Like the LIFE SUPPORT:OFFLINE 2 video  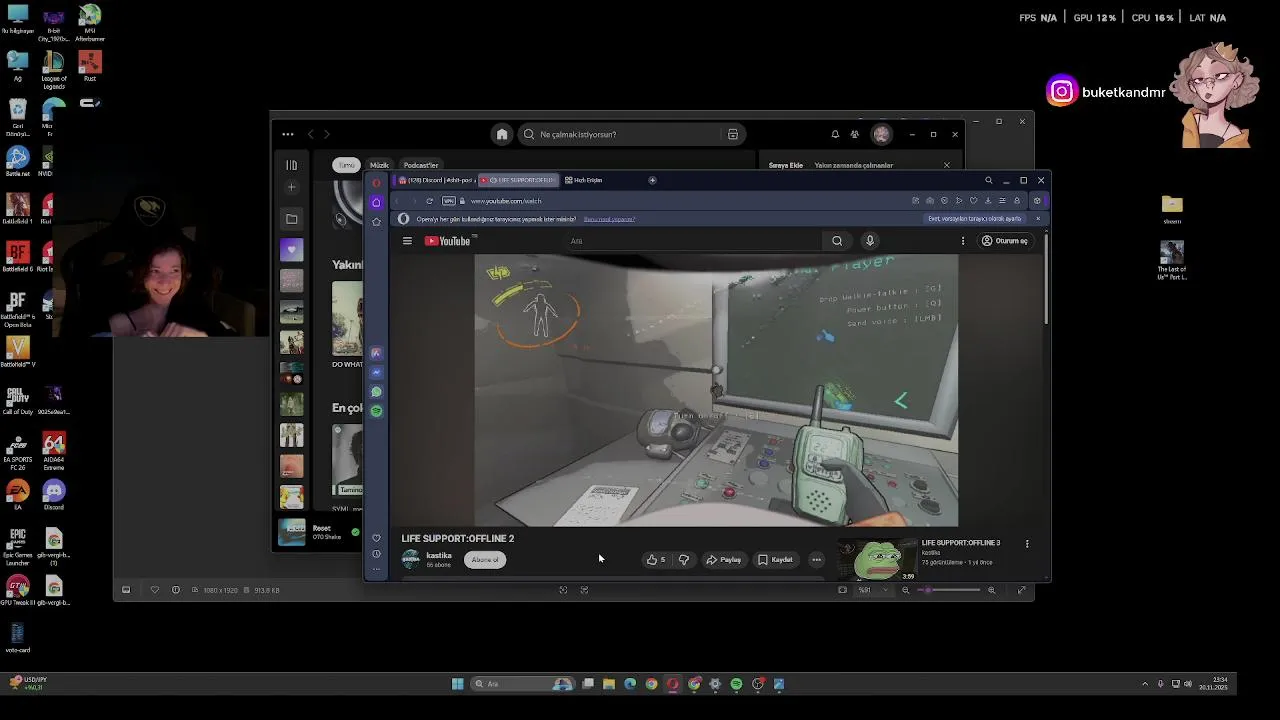click(656, 560)
